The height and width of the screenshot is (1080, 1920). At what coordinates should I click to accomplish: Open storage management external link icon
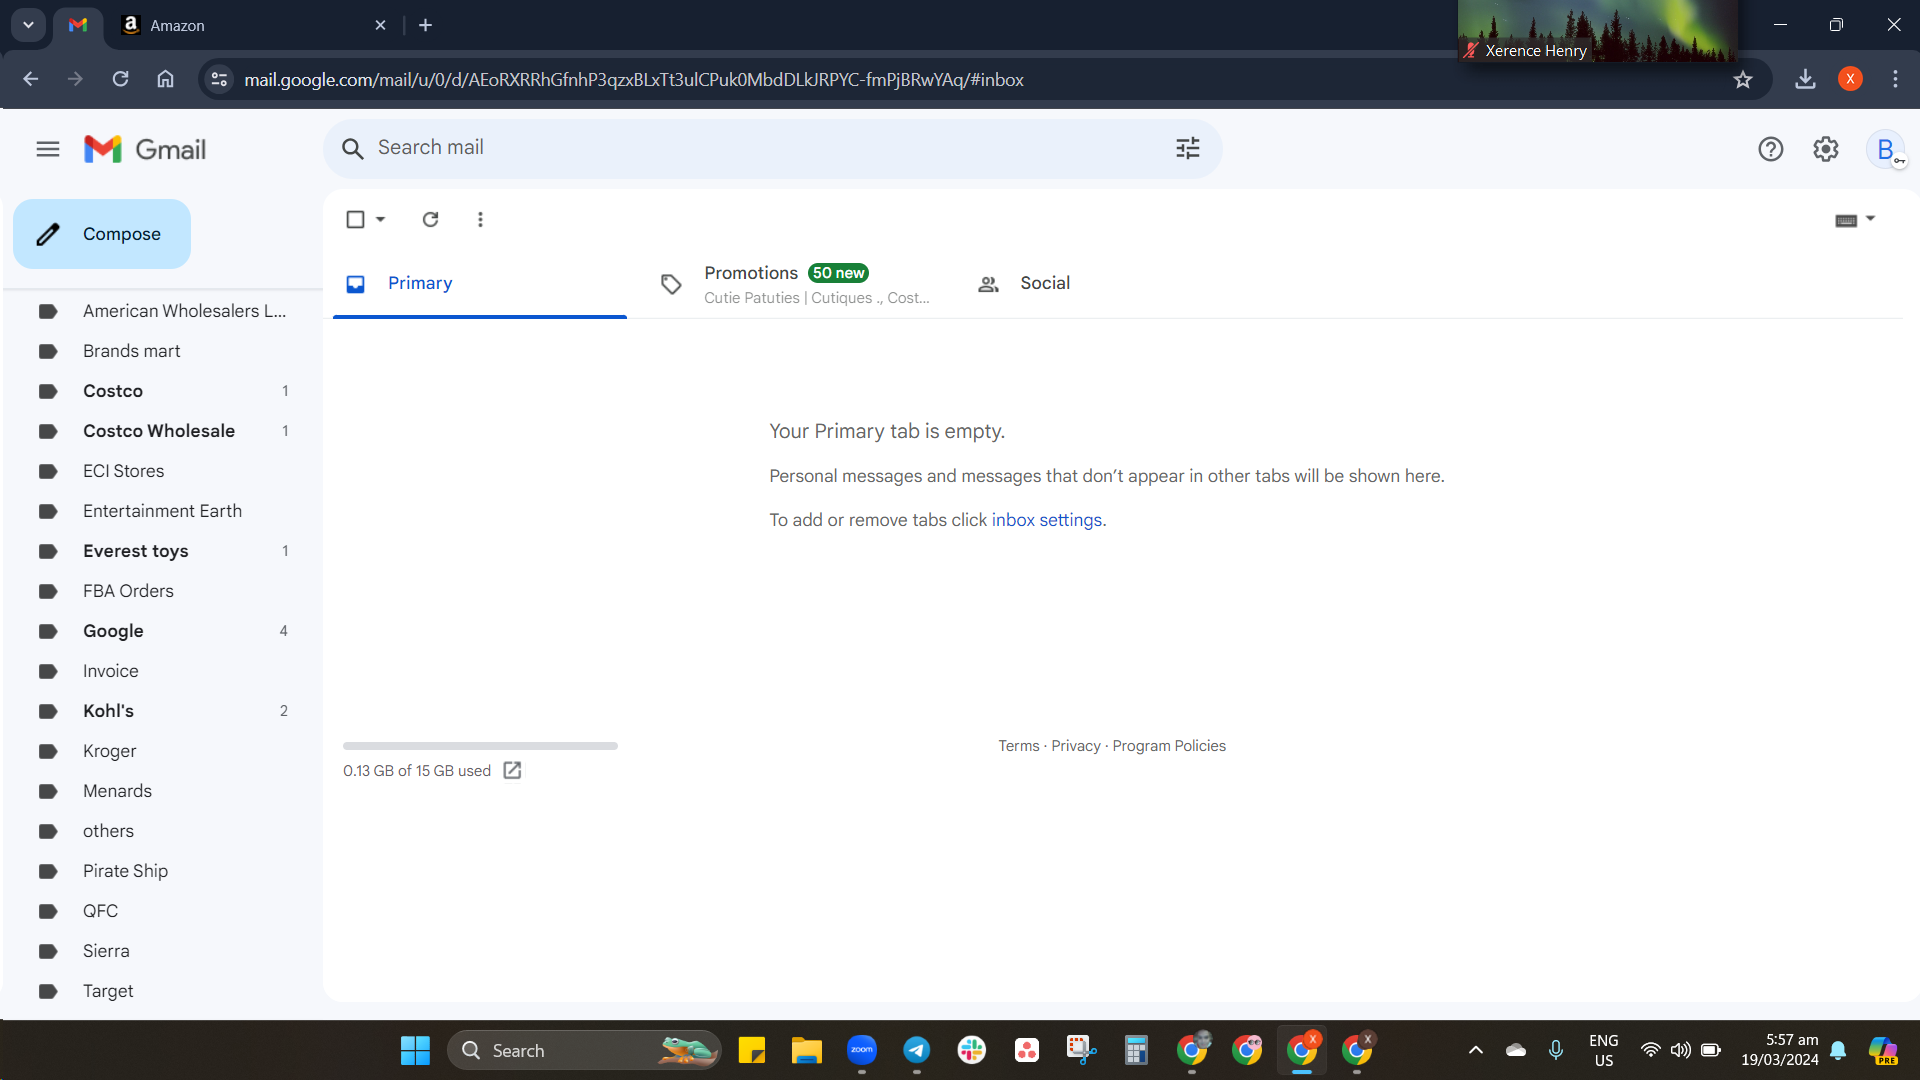512,770
